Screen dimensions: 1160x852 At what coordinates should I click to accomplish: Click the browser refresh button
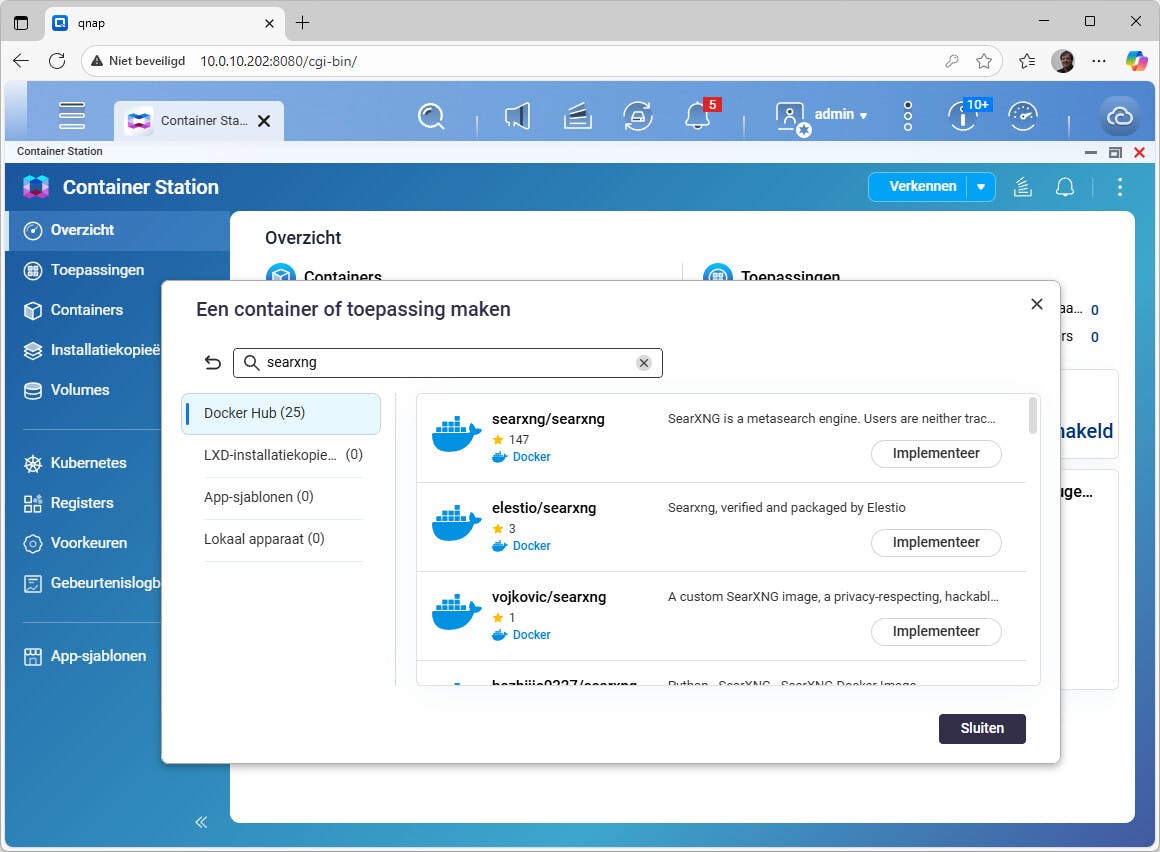[x=57, y=61]
